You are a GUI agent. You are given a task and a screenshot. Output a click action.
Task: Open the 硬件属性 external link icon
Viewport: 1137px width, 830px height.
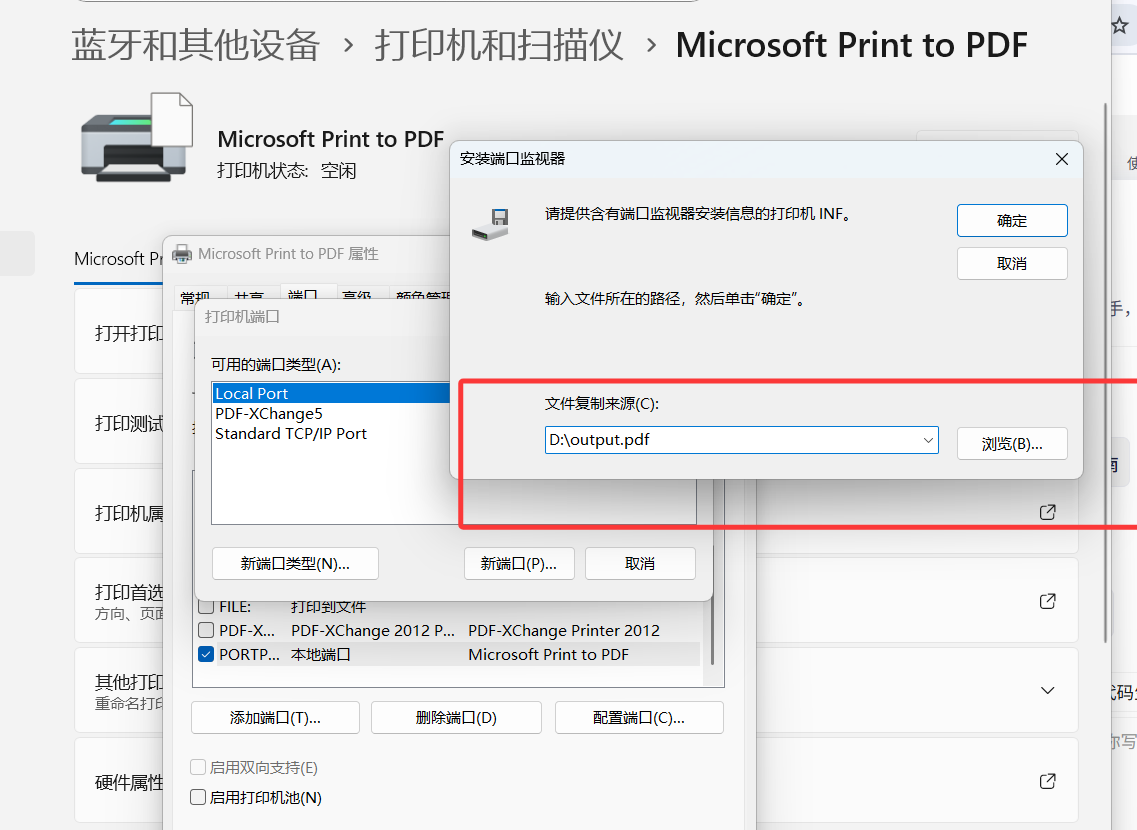pyautogui.click(x=1048, y=781)
